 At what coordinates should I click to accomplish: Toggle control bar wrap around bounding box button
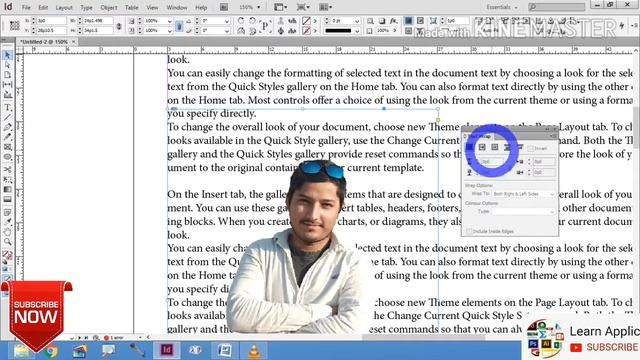(x=420, y=20)
